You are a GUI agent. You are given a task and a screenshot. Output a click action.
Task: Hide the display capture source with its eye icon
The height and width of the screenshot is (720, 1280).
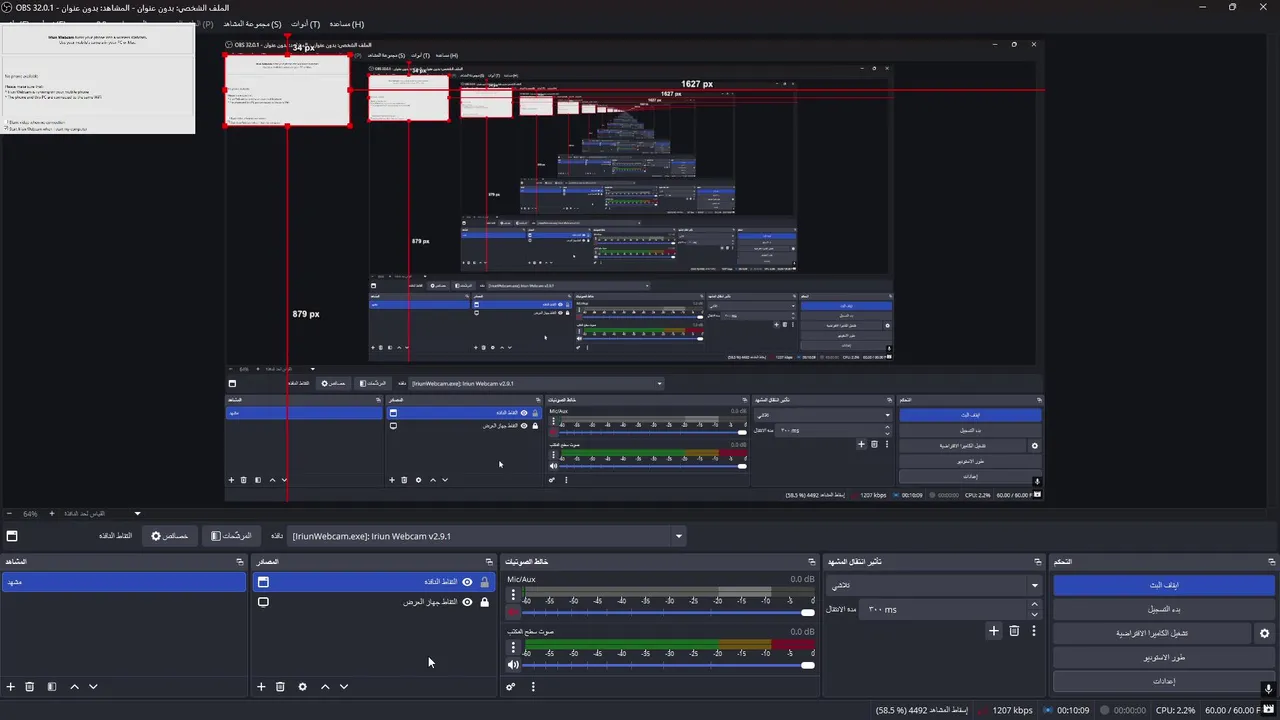tap(467, 602)
